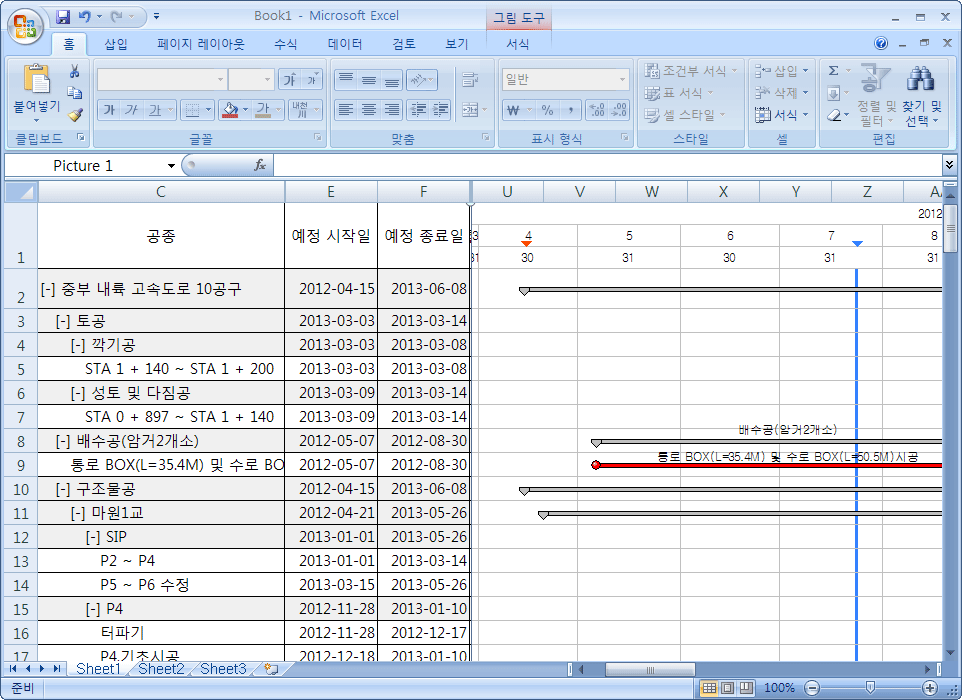This screenshot has height=700, width=962.
Task: Switch to Normal view in status bar
Action: tap(708, 688)
